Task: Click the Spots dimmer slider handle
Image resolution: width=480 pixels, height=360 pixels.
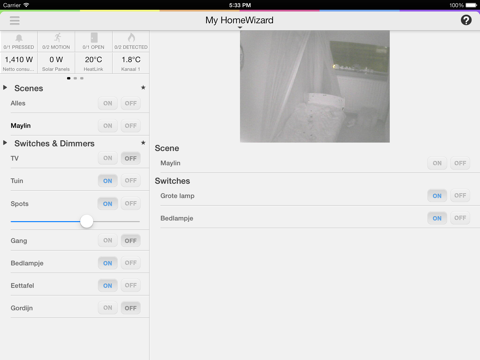Action: (x=87, y=221)
